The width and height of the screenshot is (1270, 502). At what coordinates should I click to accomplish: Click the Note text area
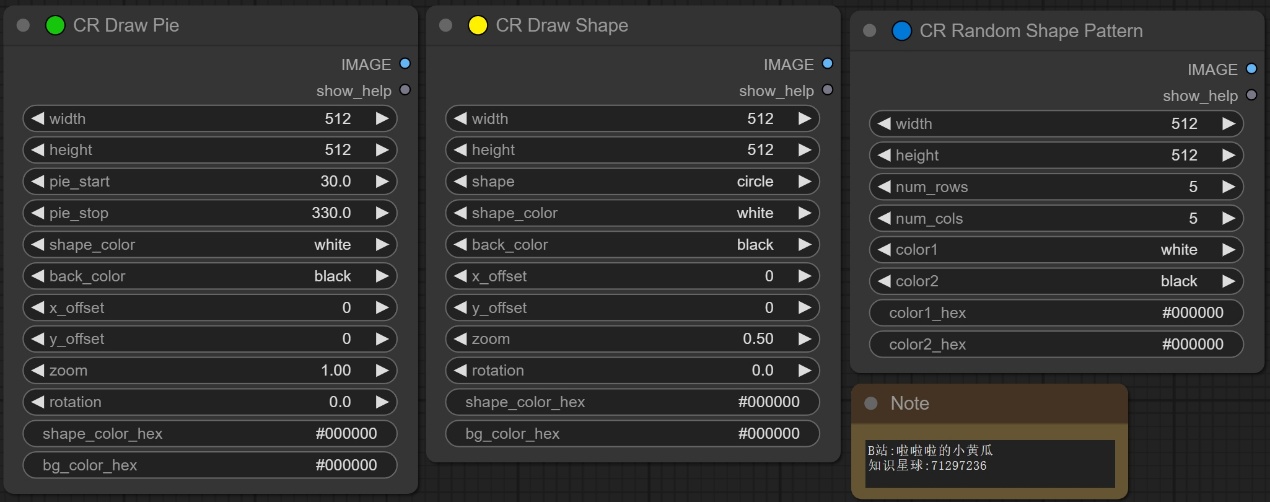tap(989, 464)
